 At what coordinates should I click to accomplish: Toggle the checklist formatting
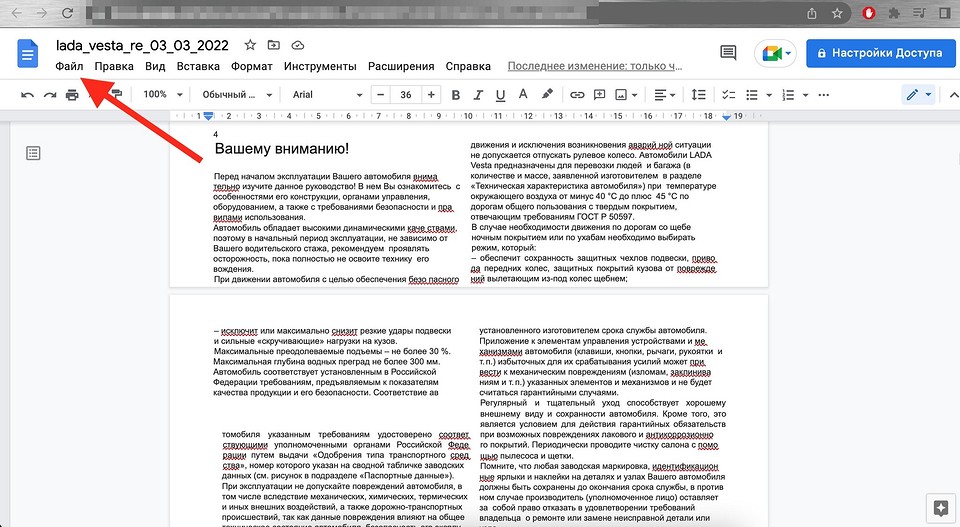[728, 95]
